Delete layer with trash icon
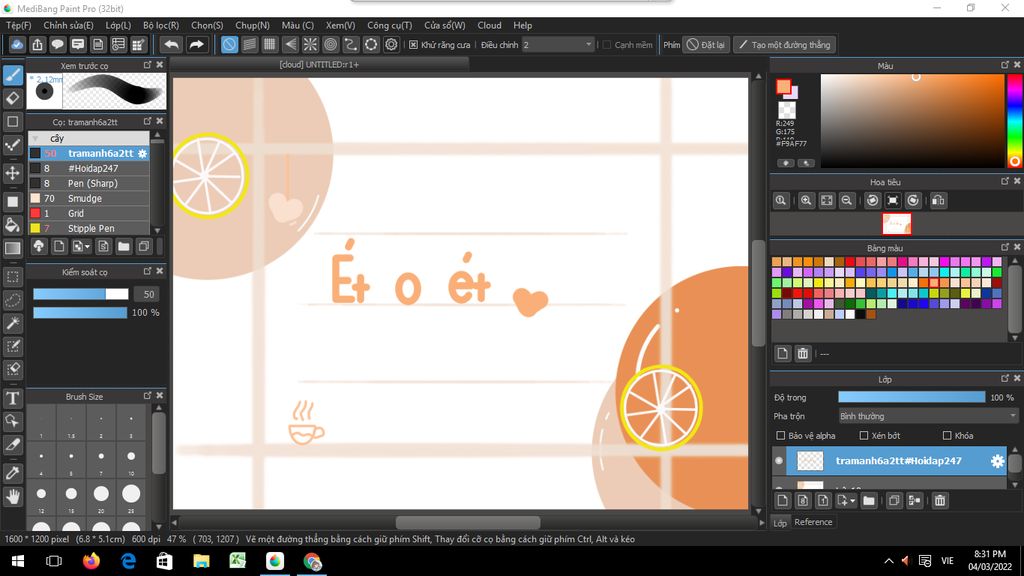Viewport: 1024px width, 576px height. [940, 501]
